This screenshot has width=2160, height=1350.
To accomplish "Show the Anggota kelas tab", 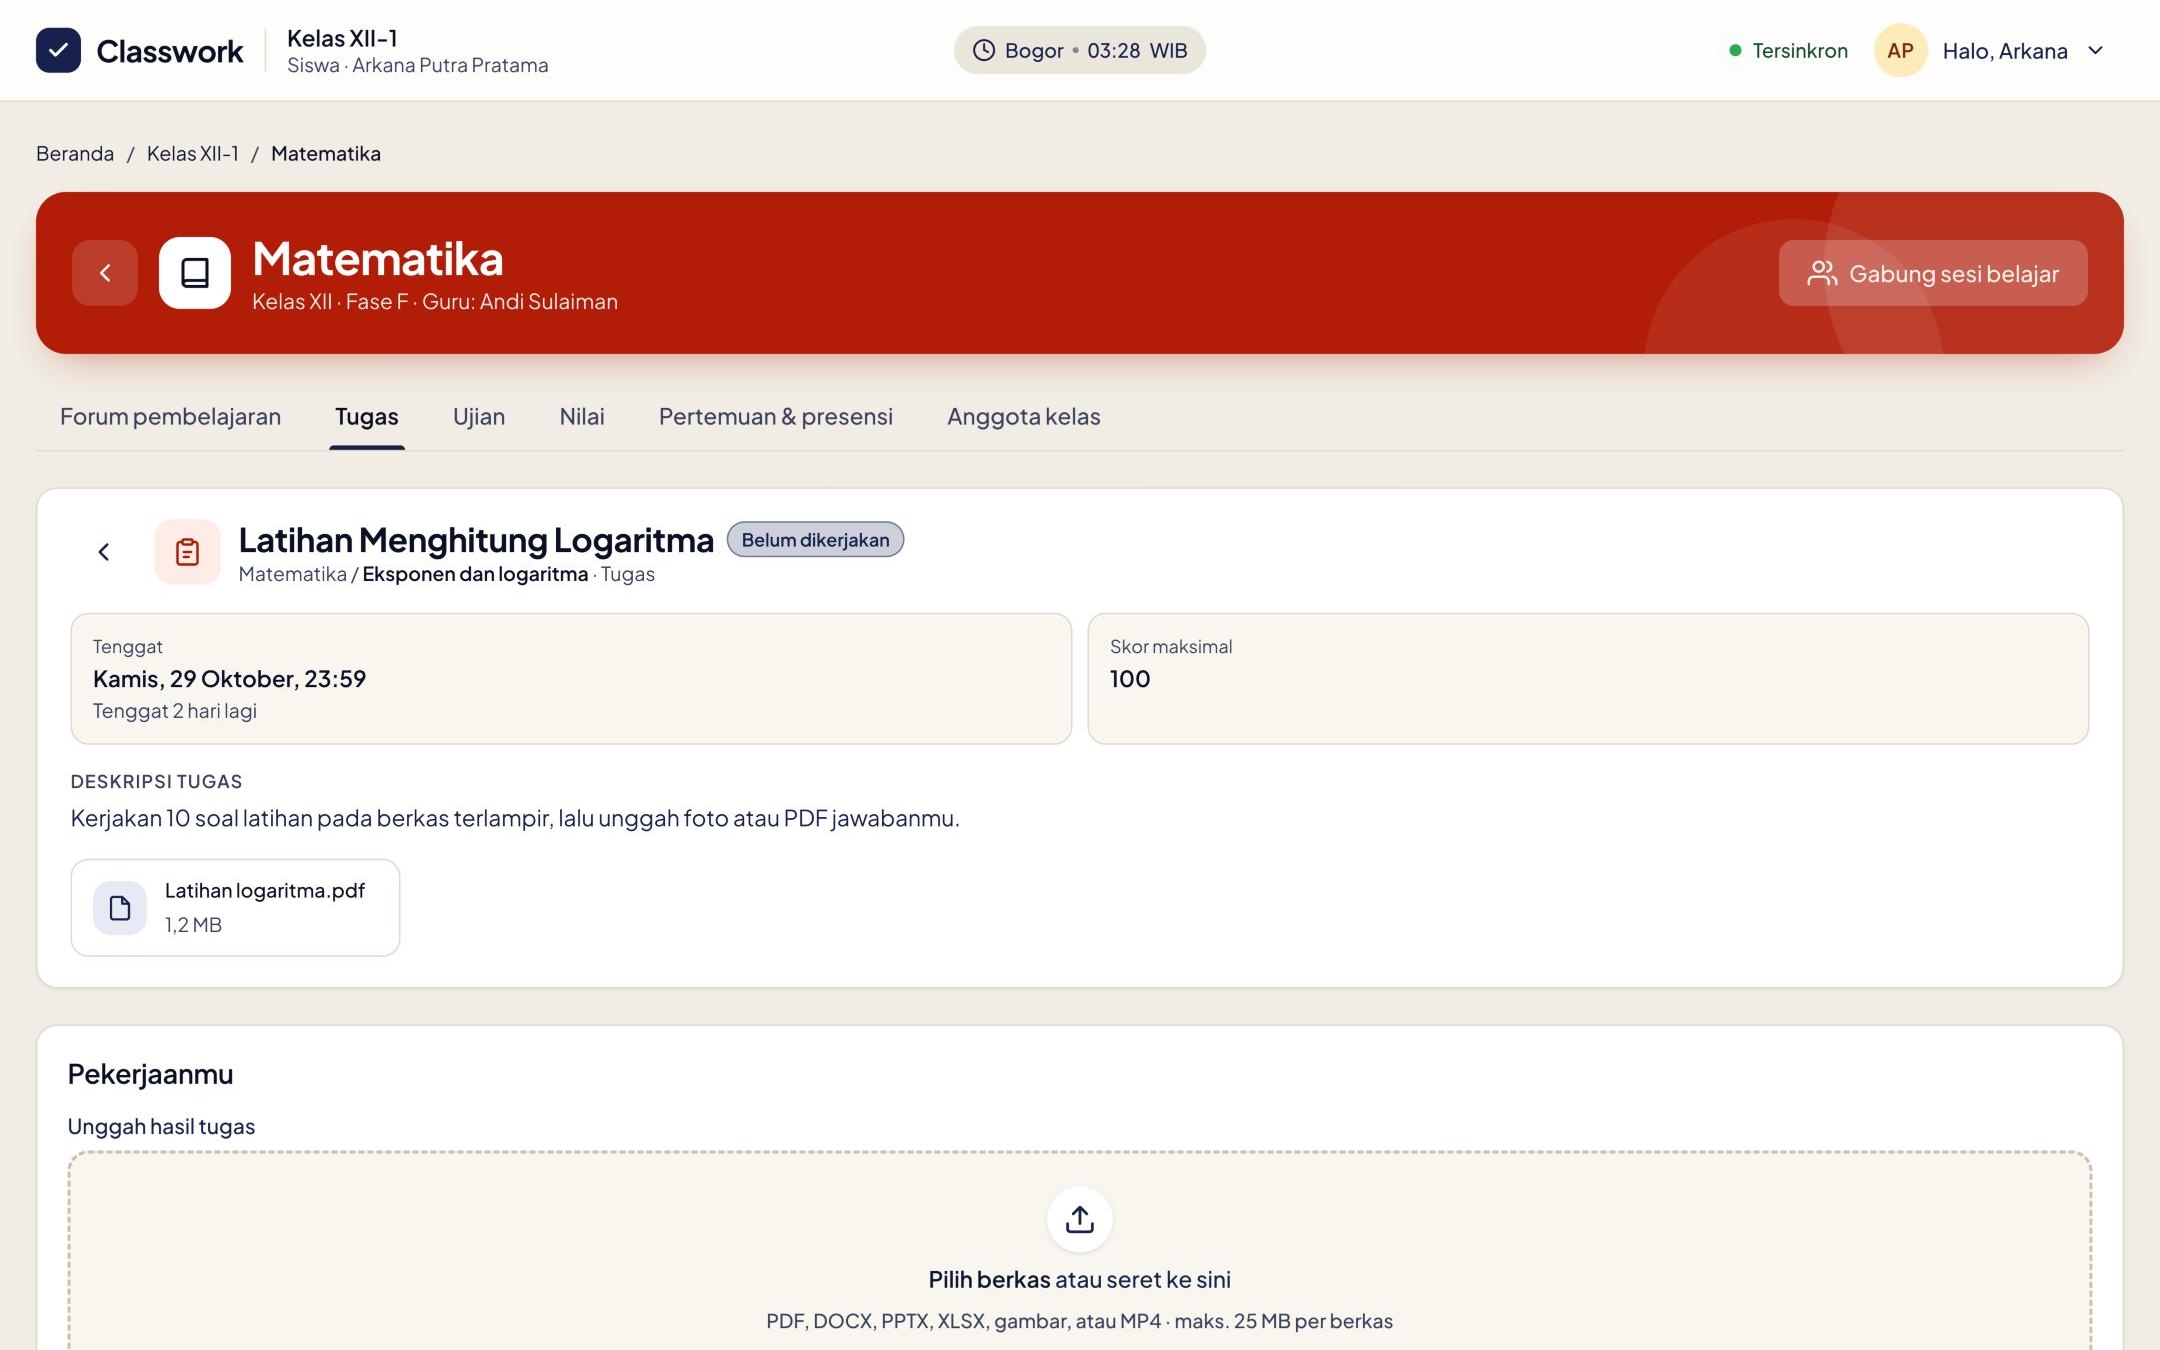I will coord(1024,416).
